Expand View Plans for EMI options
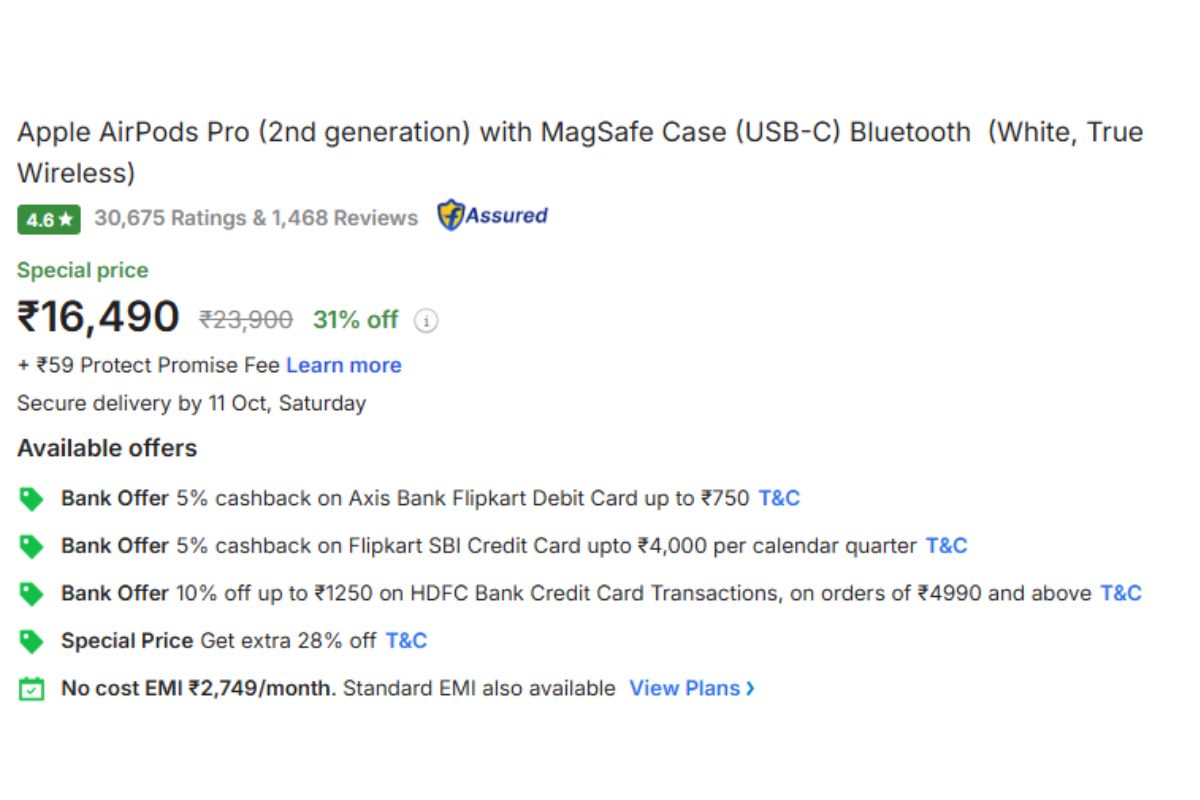Screen dimensions: 1200x800 pyautogui.click(x=691, y=689)
